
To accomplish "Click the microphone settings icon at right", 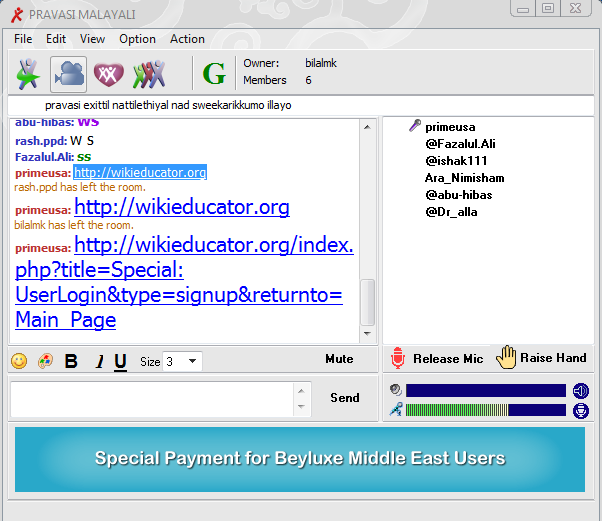I will (580, 410).
